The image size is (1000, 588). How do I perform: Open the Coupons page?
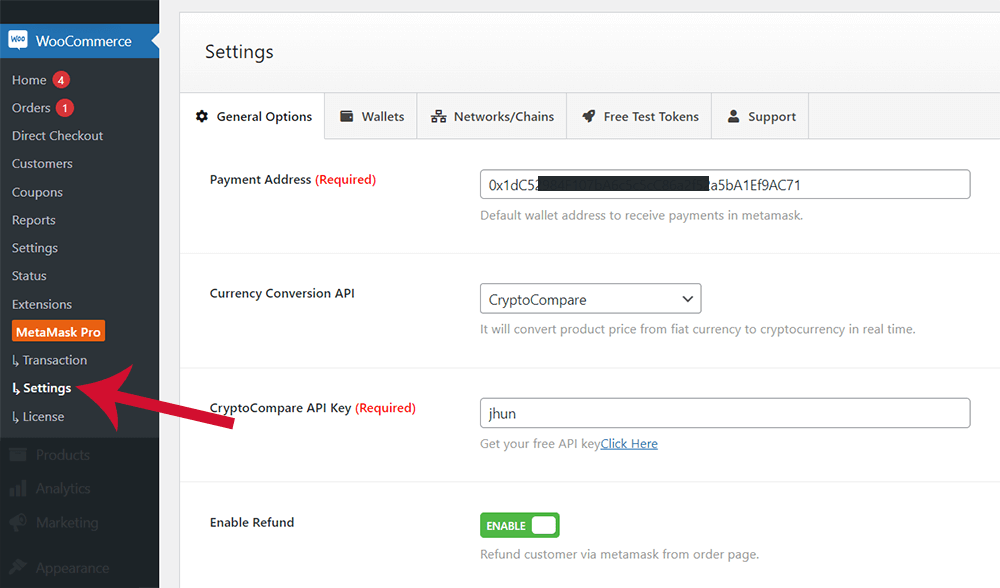tap(37, 192)
